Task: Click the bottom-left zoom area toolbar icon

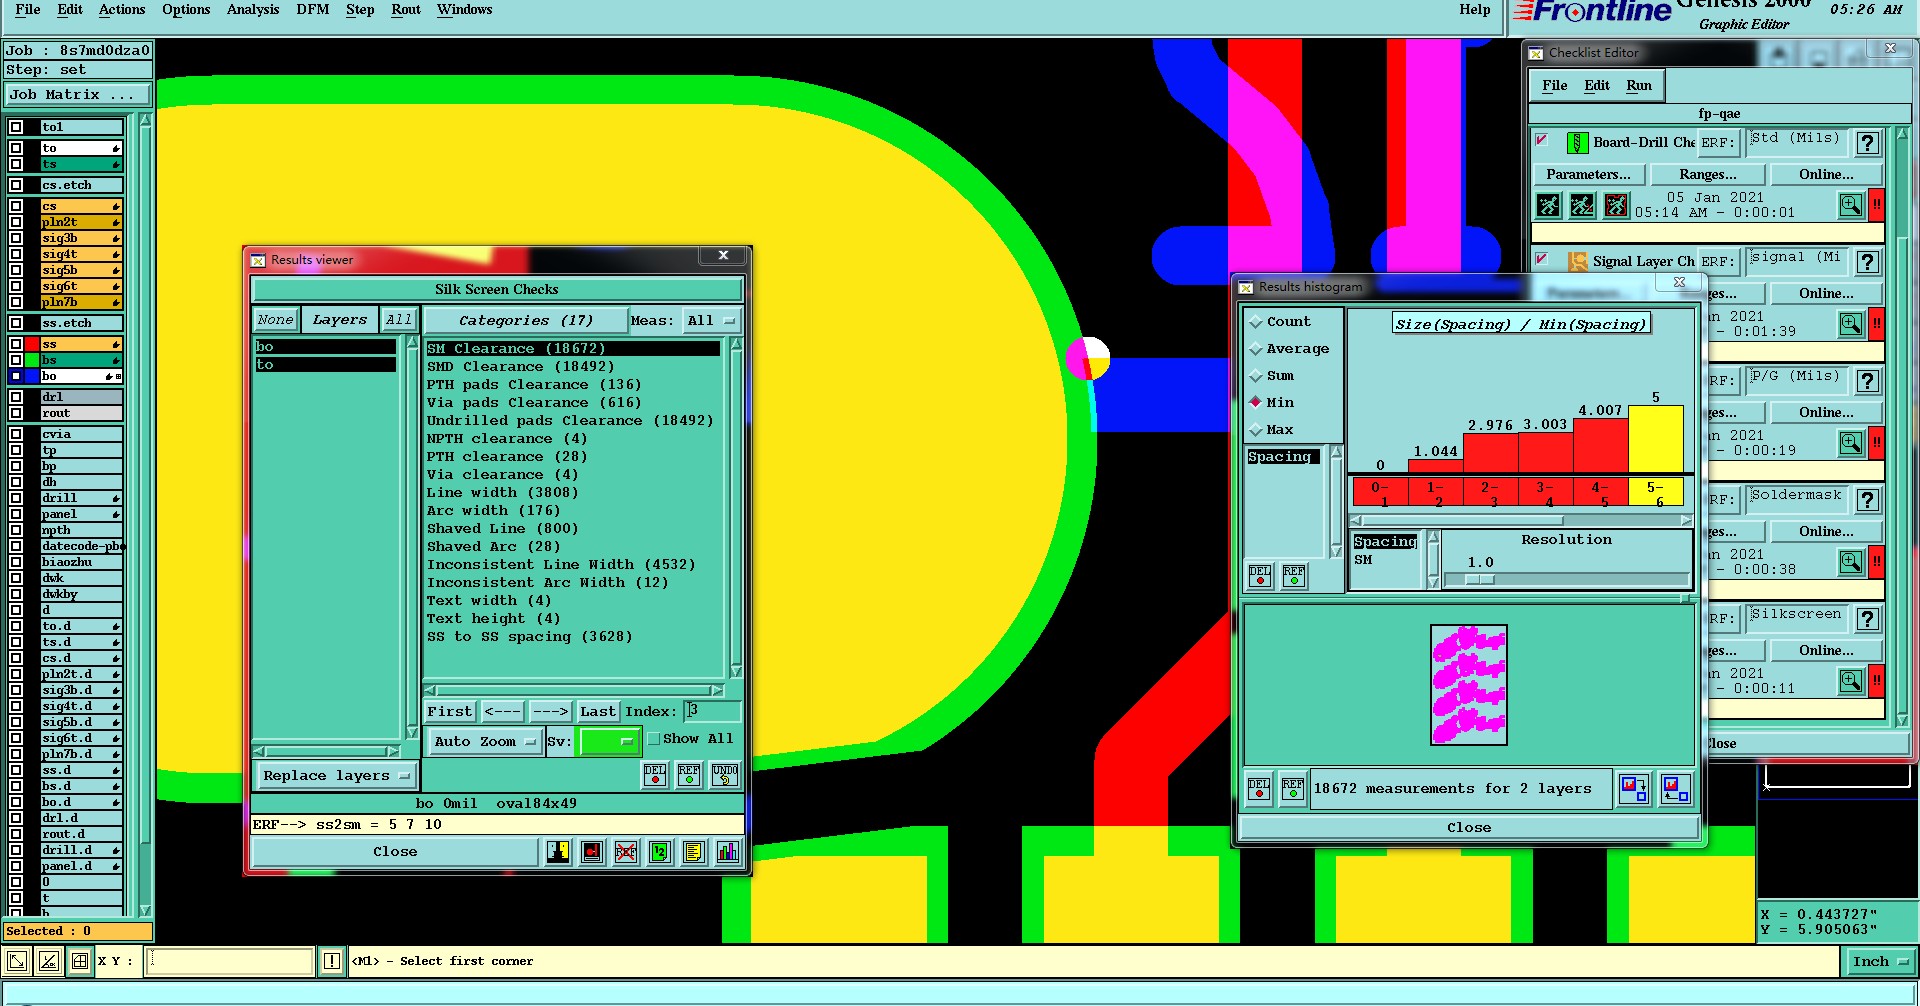Action: click(17, 962)
